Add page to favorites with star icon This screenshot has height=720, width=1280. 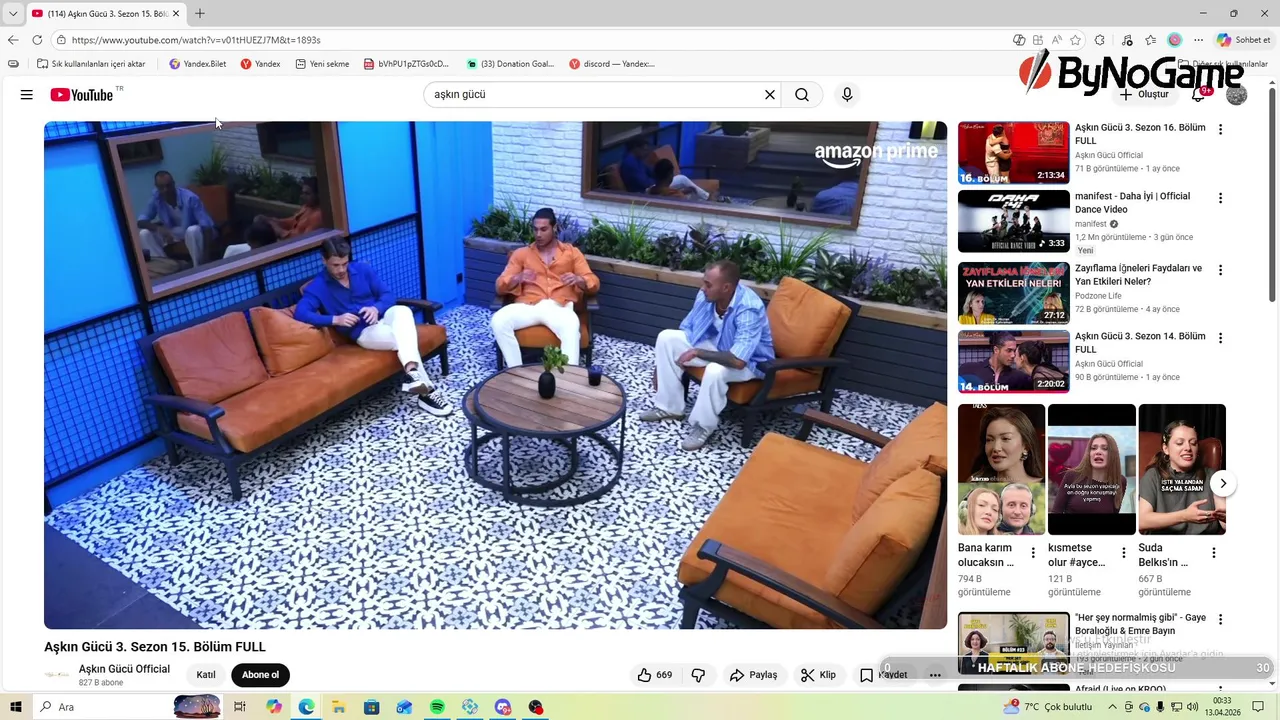point(1075,40)
